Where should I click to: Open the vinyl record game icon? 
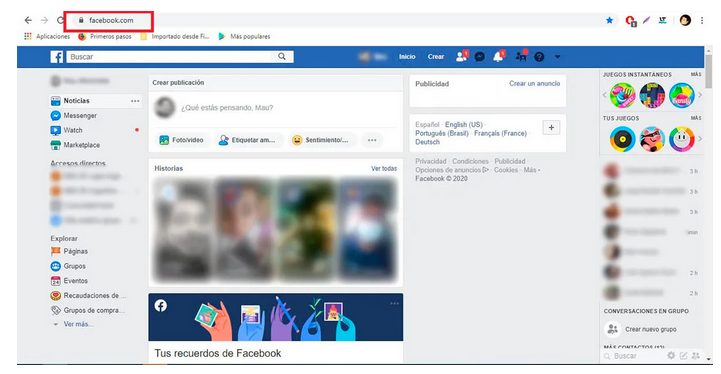(x=623, y=139)
